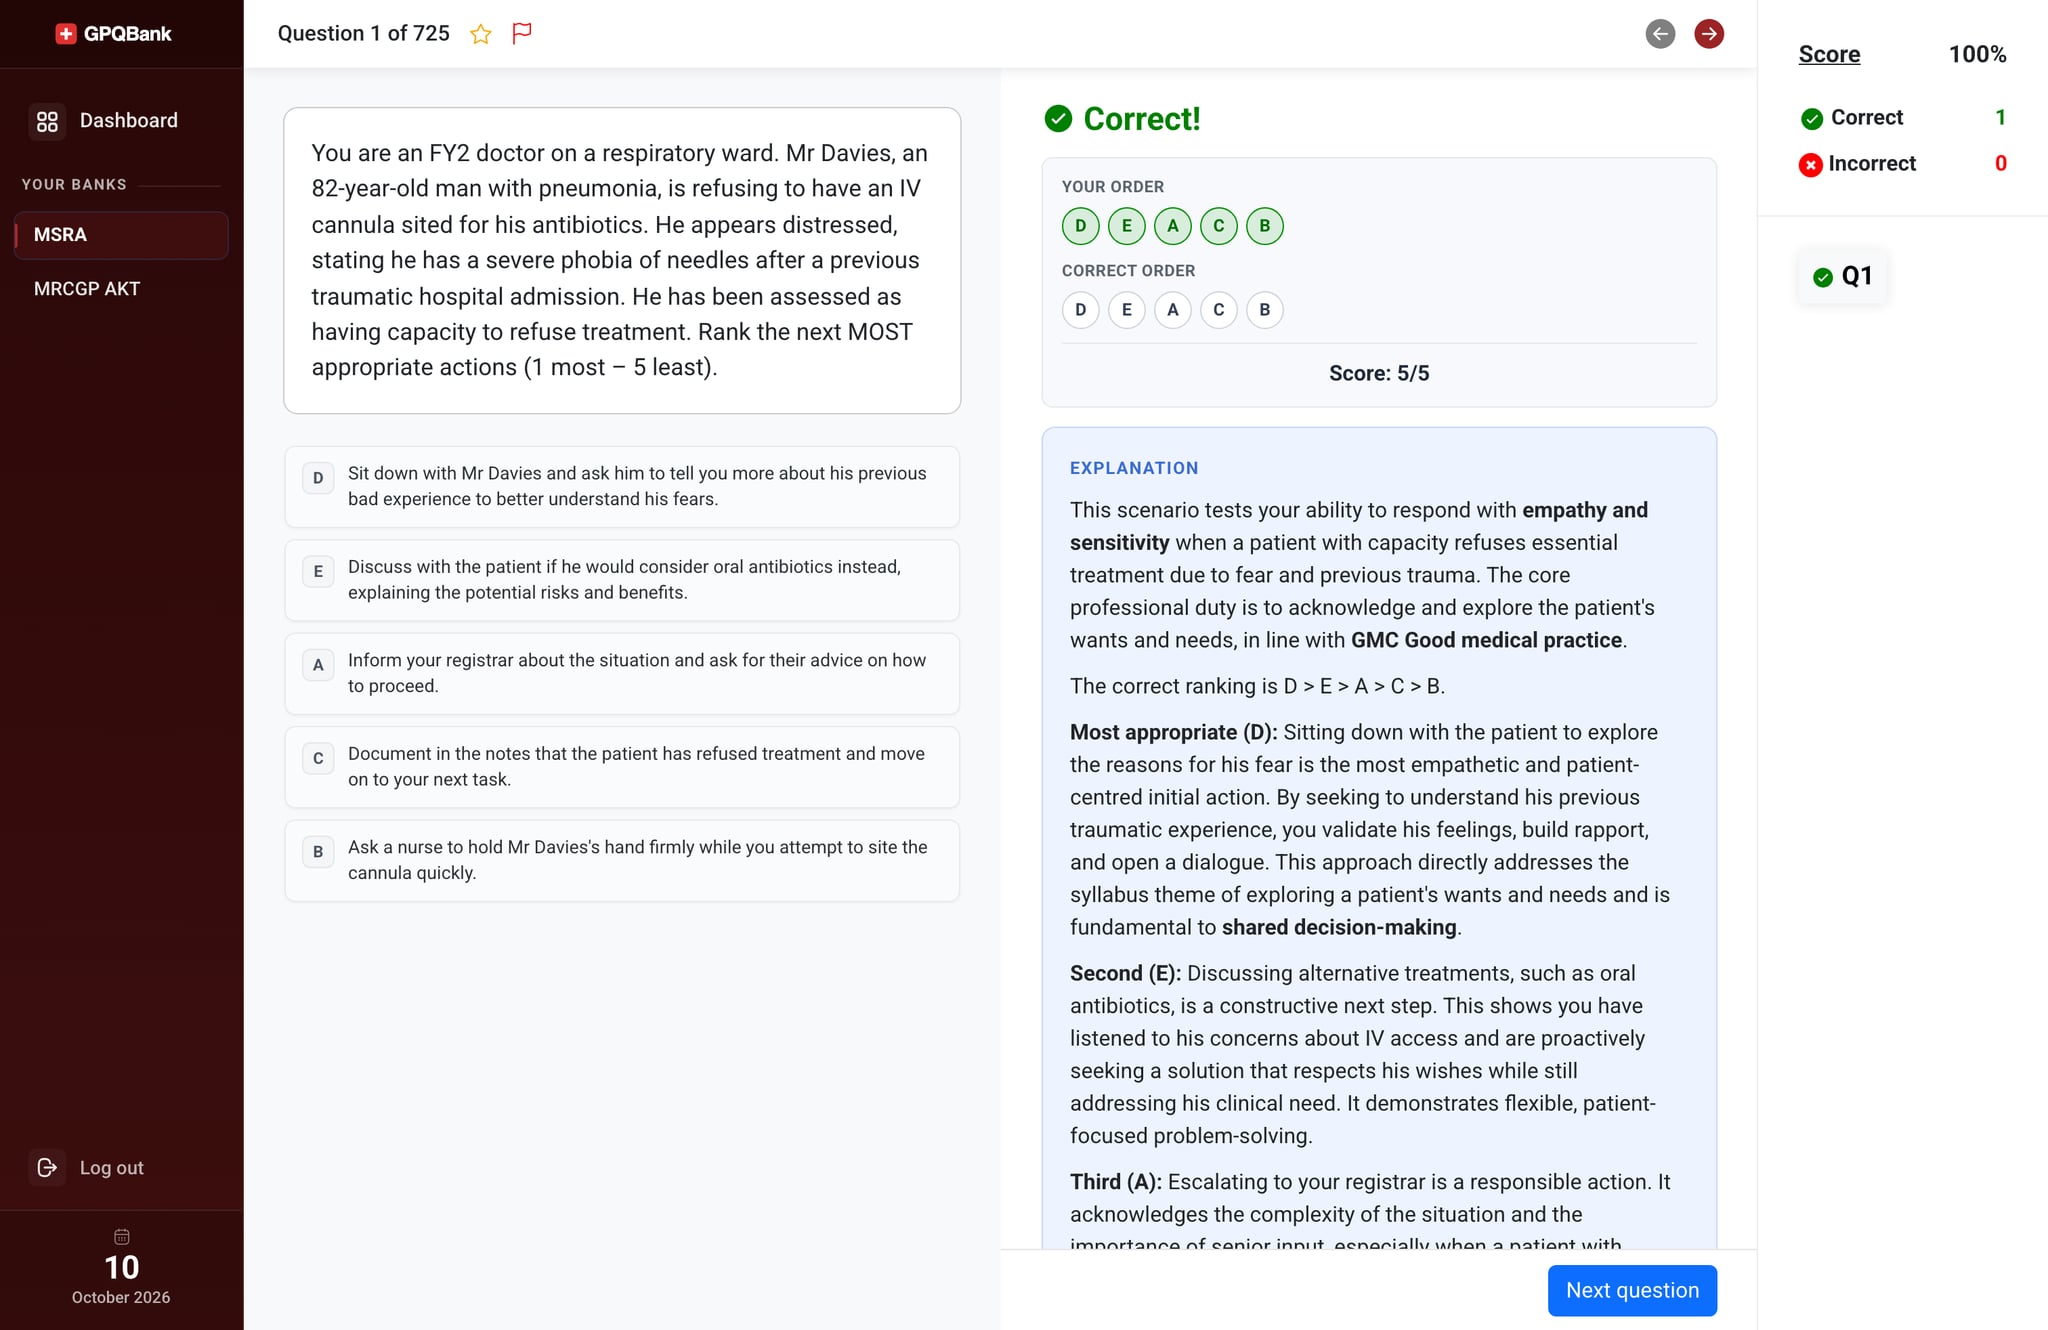Select the oral antibiotics option E
2048x1330 pixels.
[622, 580]
